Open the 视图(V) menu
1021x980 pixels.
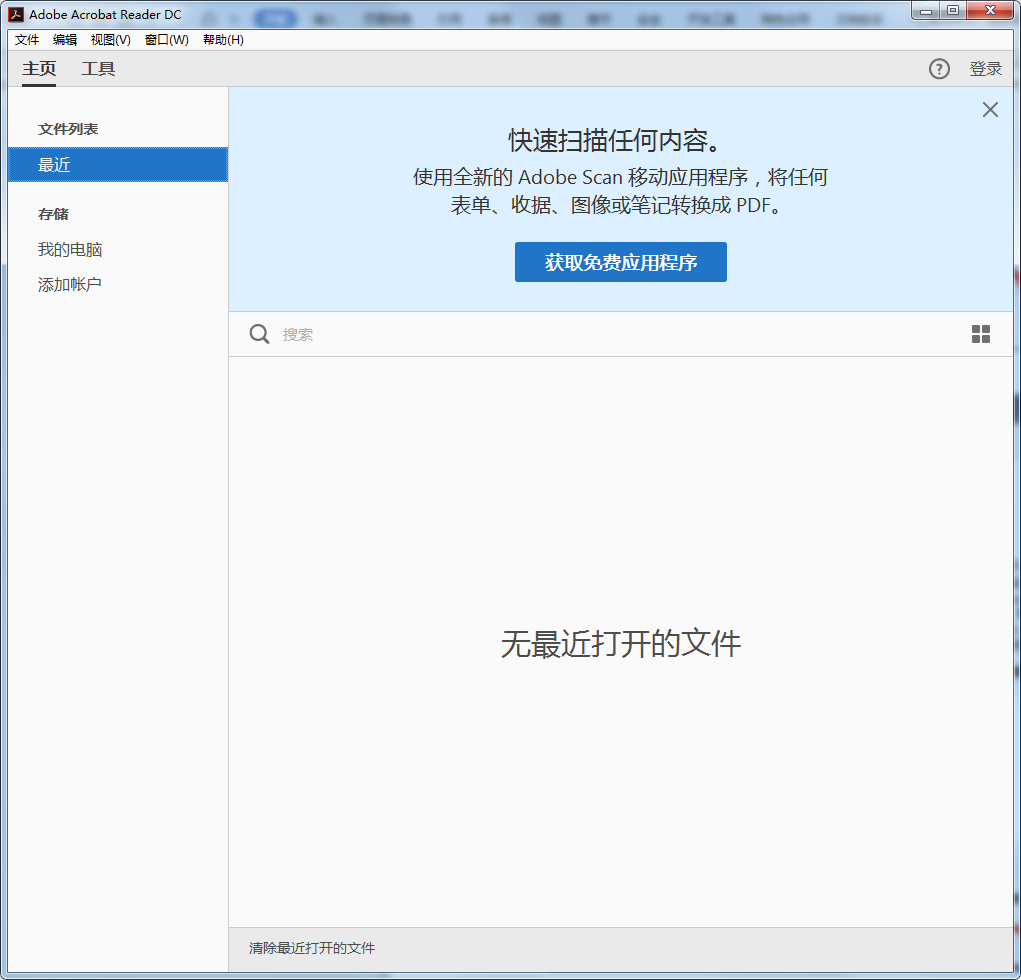tap(110, 40)
